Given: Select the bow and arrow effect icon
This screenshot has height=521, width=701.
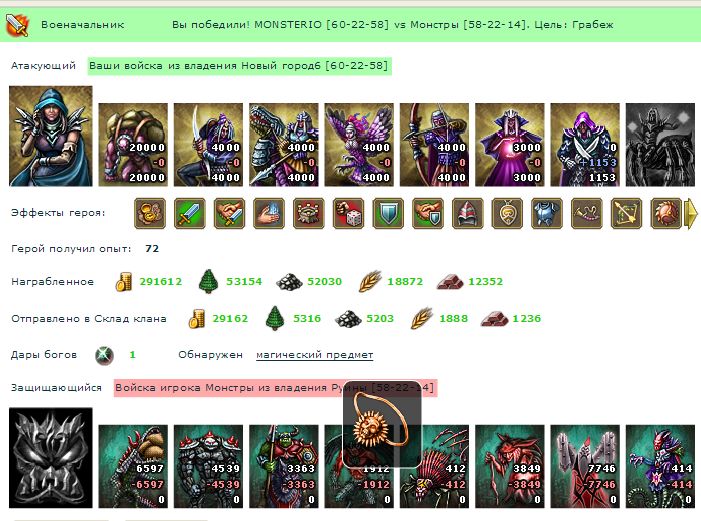Looking at the screenshot, I should coord(626,213).
